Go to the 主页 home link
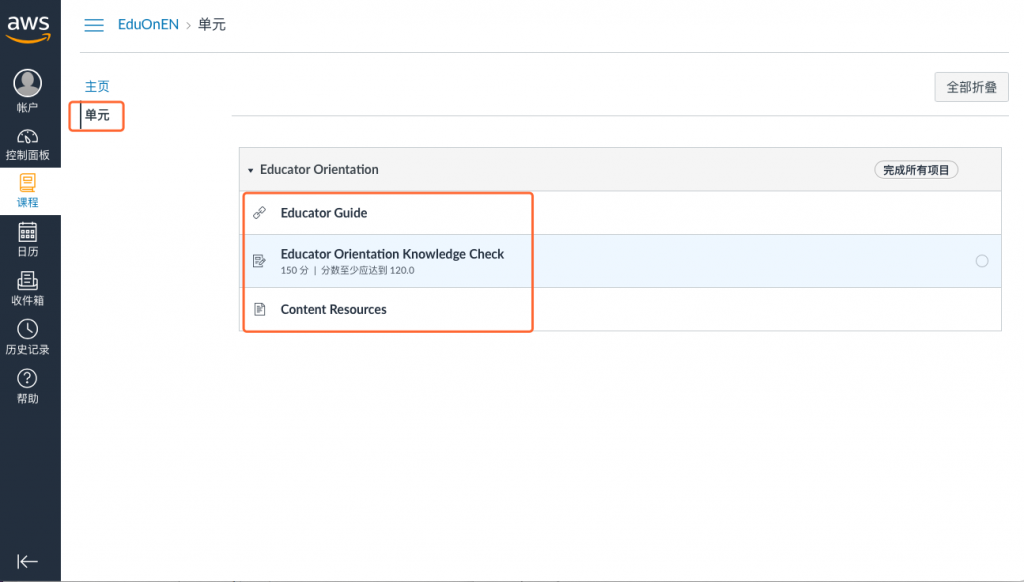Image resolution: width=1024 pixels, height=582 pixels. coord(97,87)
